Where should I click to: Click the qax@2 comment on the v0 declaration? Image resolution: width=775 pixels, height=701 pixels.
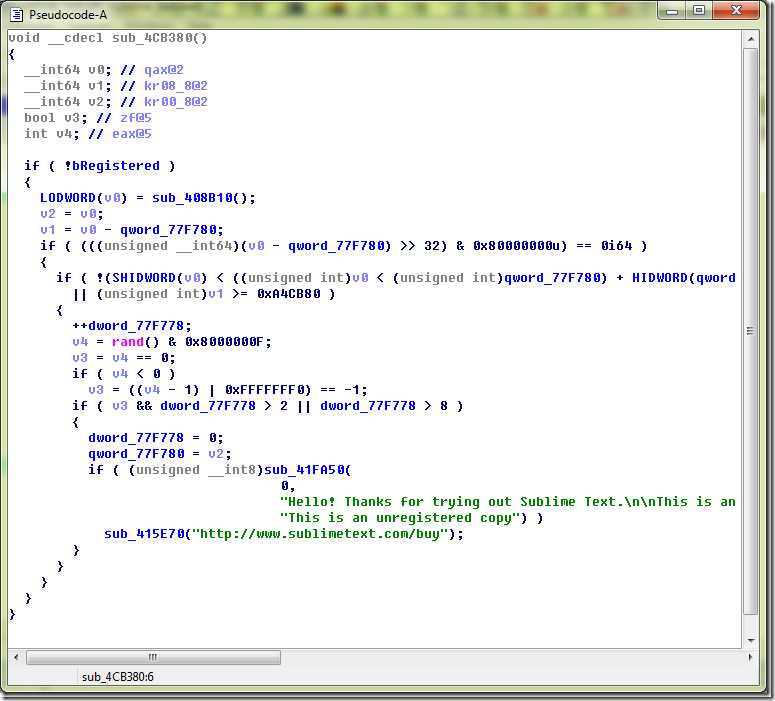click(x=164, y=70)
